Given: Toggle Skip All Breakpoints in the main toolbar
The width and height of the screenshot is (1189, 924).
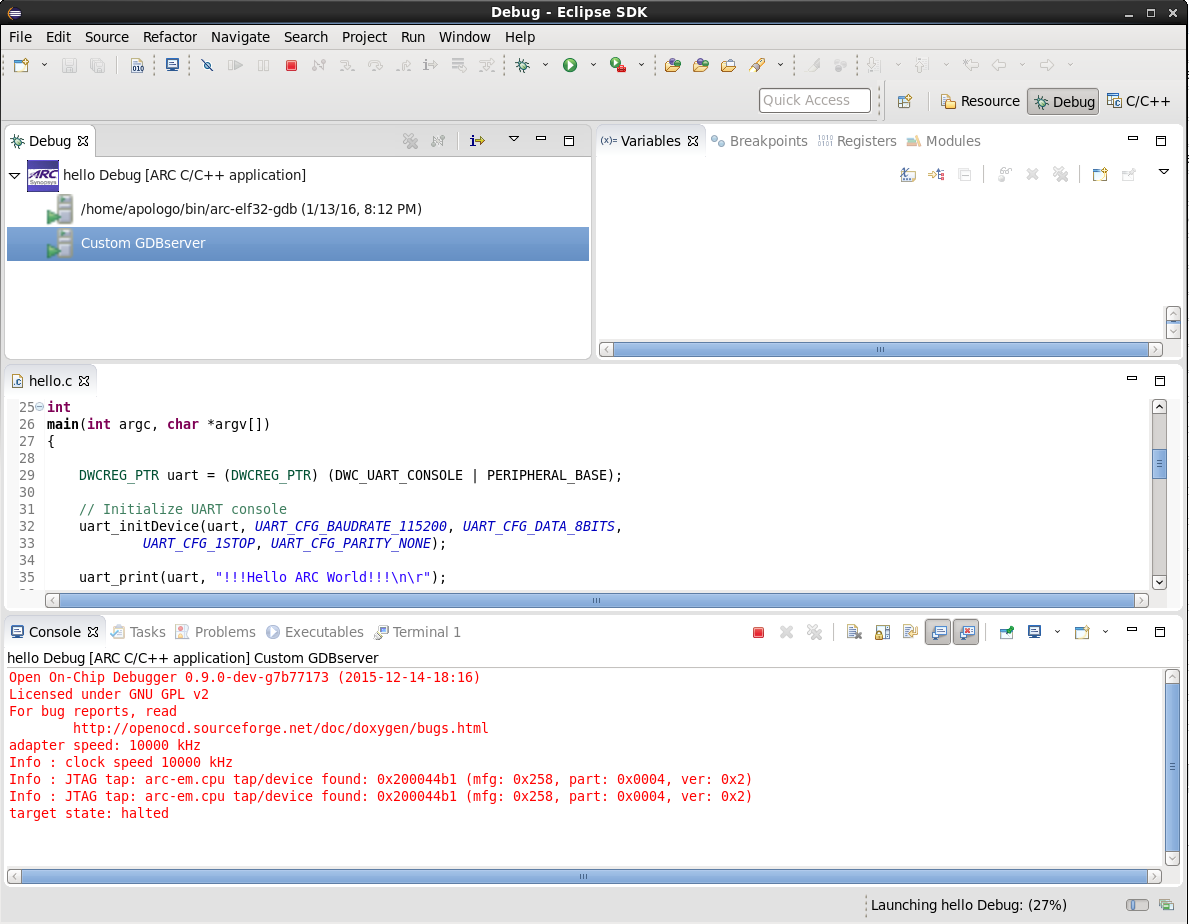Looking at the screenshot, I should click(x=207, y=65).
